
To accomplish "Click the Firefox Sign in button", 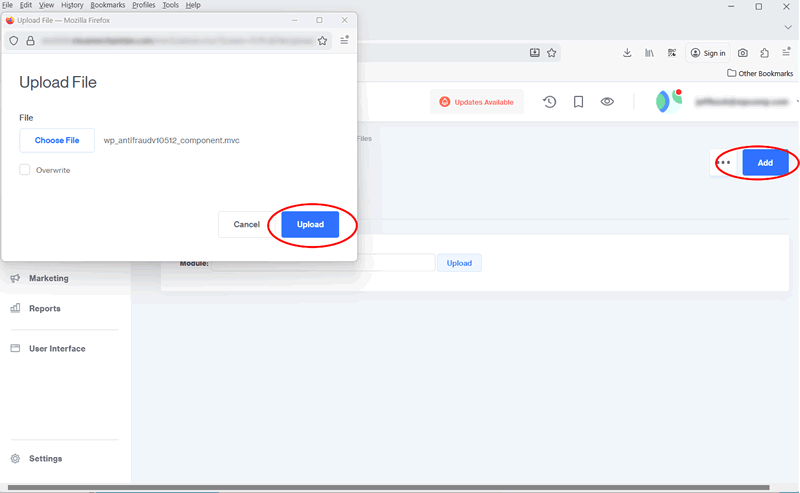I will click(708, 53).
